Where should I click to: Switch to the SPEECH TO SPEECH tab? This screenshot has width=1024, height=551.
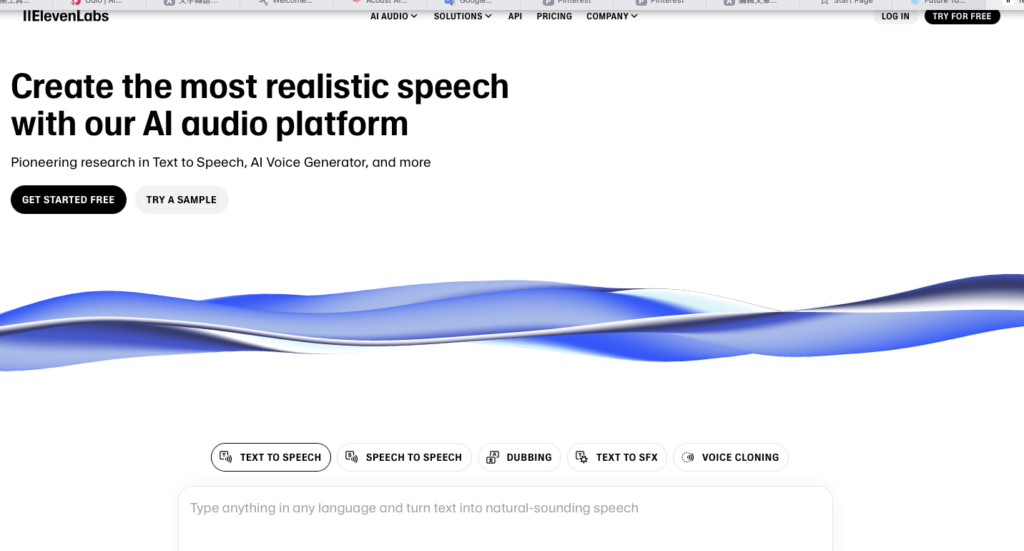coord(404,457)
